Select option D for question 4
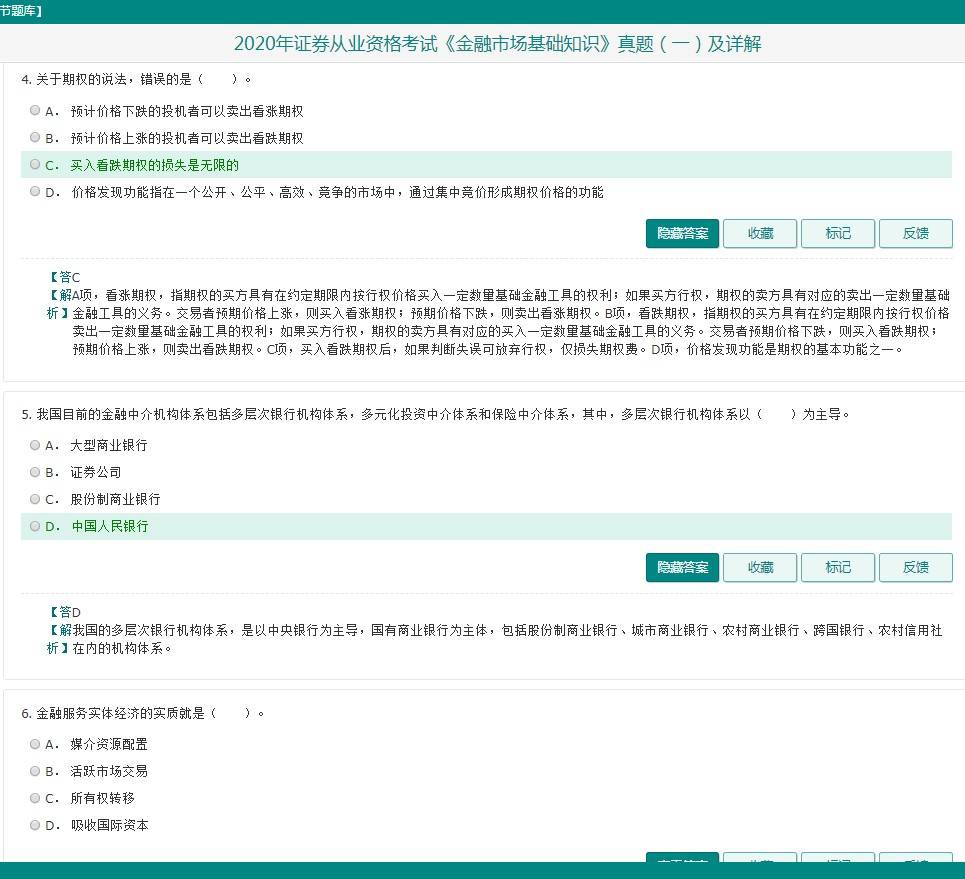Viewport: 965px width, 879px height. coord(35,191)
